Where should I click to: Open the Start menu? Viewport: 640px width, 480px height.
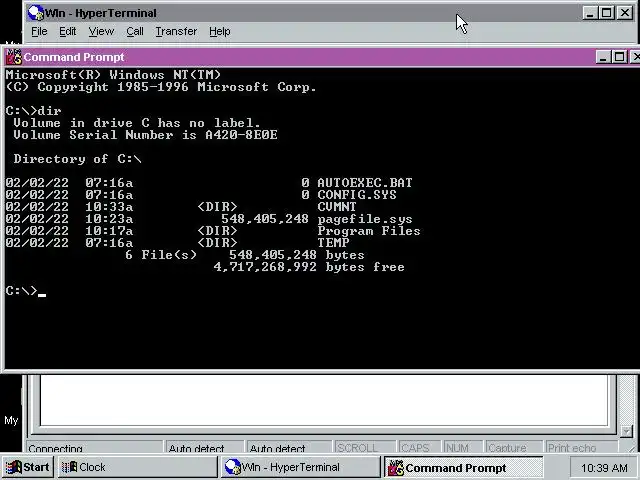point(28,467)
